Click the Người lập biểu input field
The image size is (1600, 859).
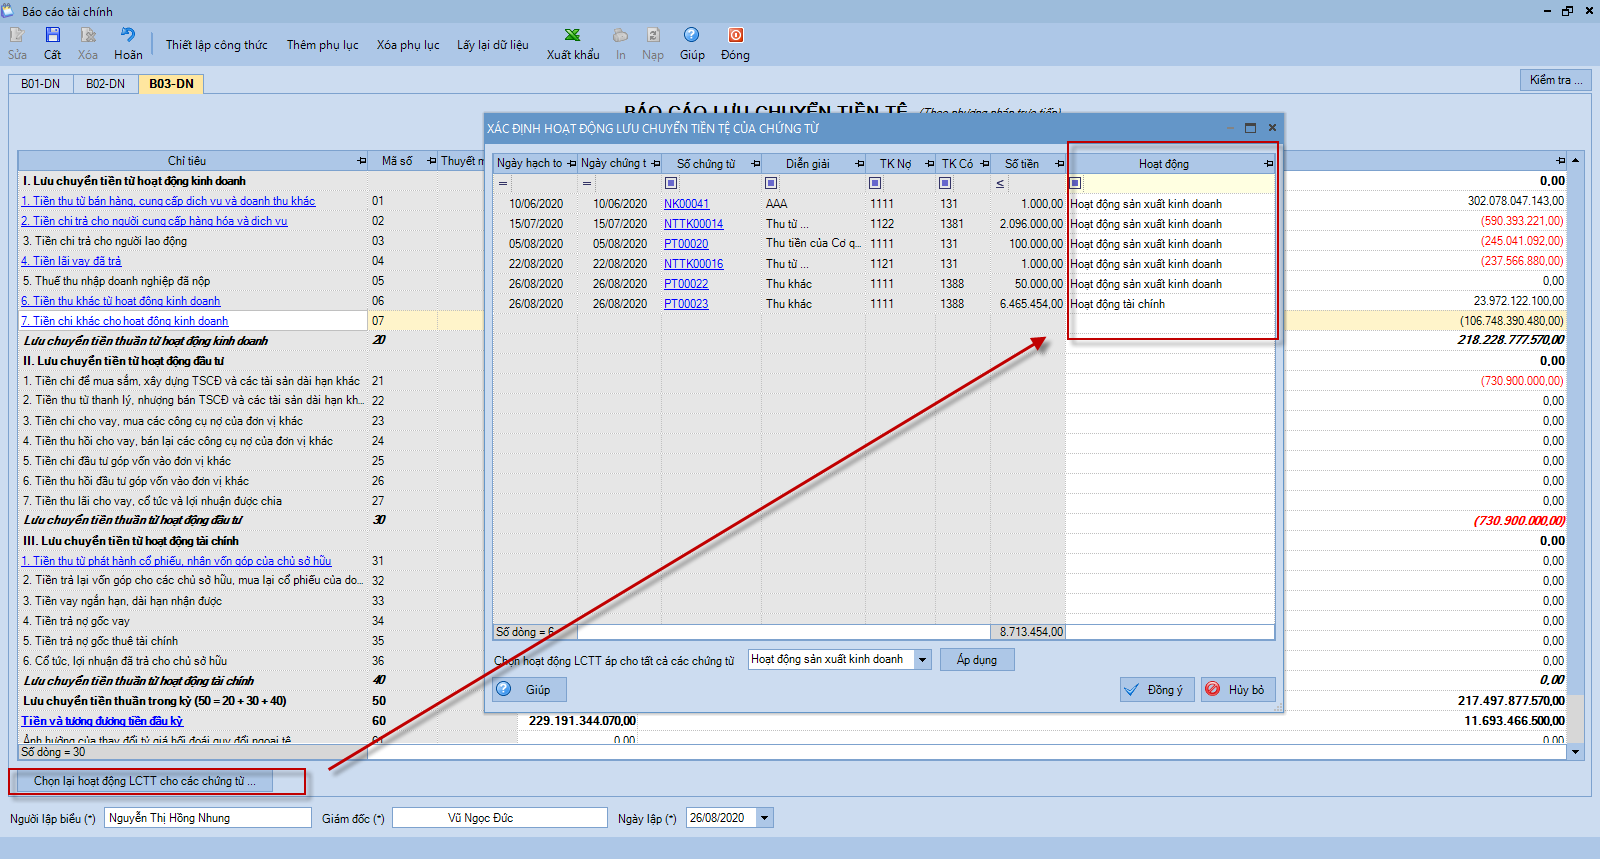pyautogui.click(x=208, y=818)
